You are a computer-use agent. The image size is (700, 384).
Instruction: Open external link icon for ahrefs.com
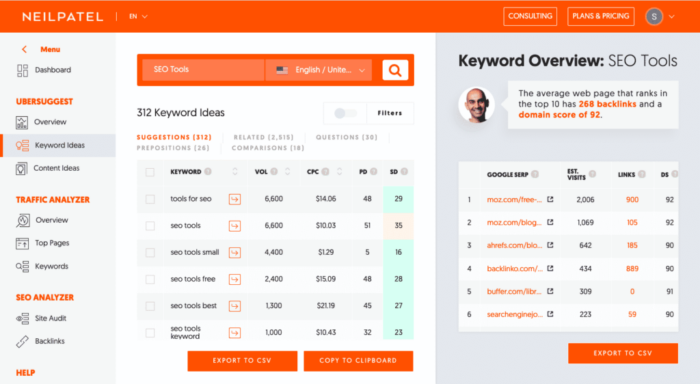pos(550,245)
